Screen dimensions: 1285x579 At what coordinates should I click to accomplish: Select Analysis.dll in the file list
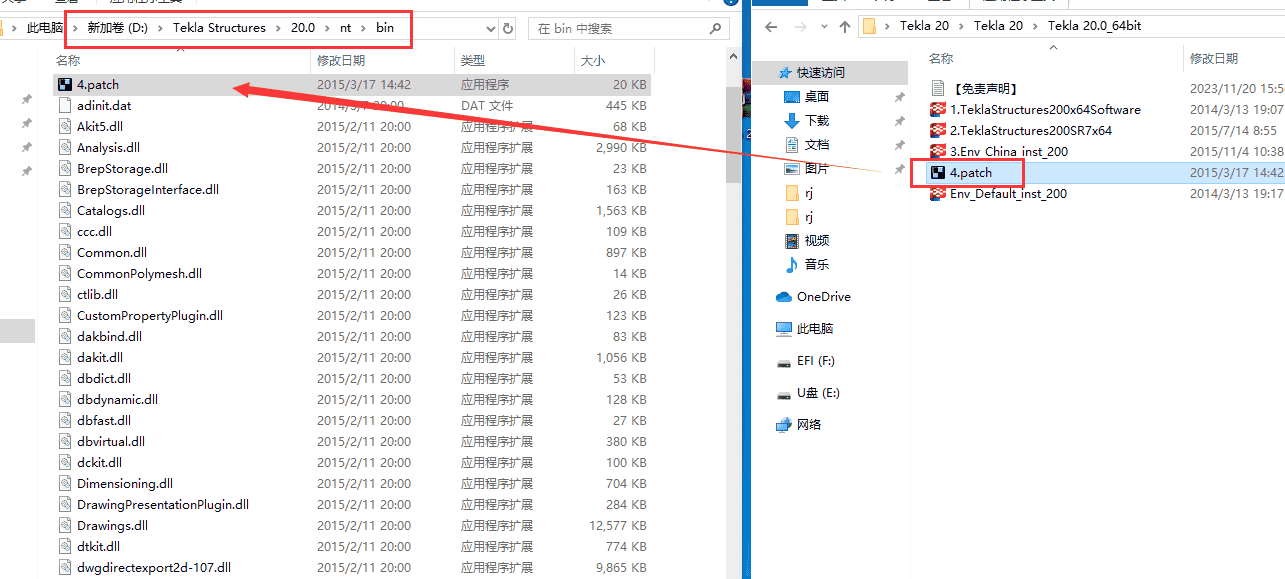tap(108, 147)
